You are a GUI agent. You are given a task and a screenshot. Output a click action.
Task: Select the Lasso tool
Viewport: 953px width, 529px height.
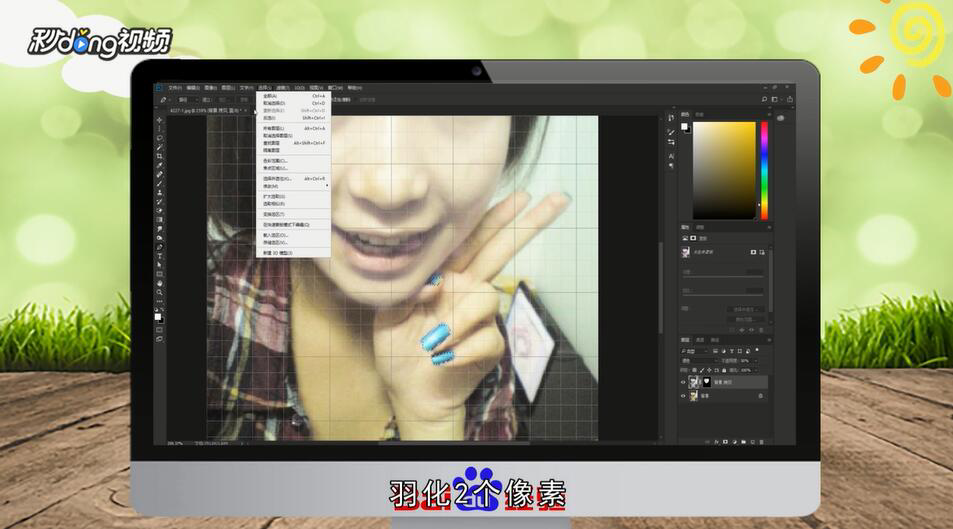point(159,137)
